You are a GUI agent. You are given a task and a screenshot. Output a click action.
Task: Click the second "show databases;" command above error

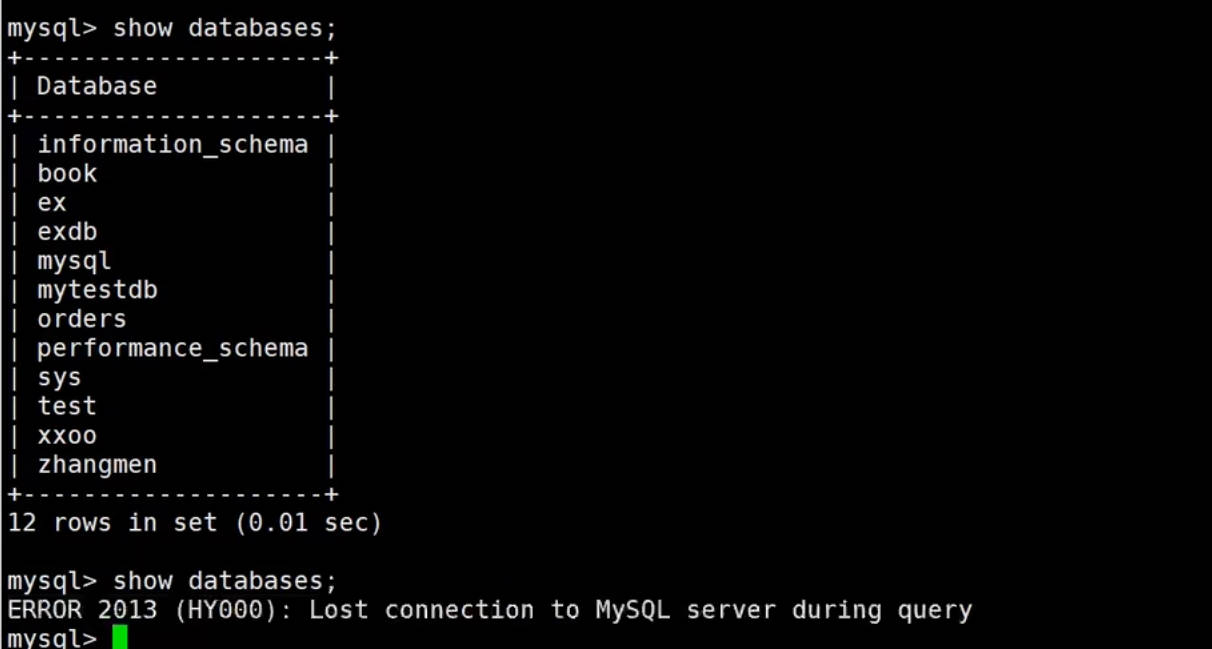225,580
